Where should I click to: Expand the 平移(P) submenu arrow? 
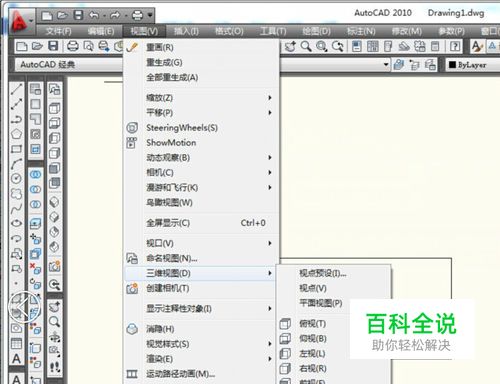point(270,113)
